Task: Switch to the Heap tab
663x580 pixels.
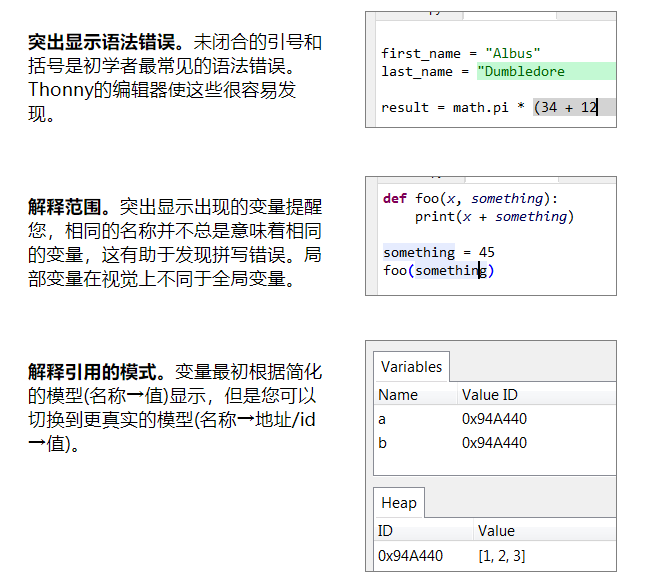Action: click(x=399, y=503)
